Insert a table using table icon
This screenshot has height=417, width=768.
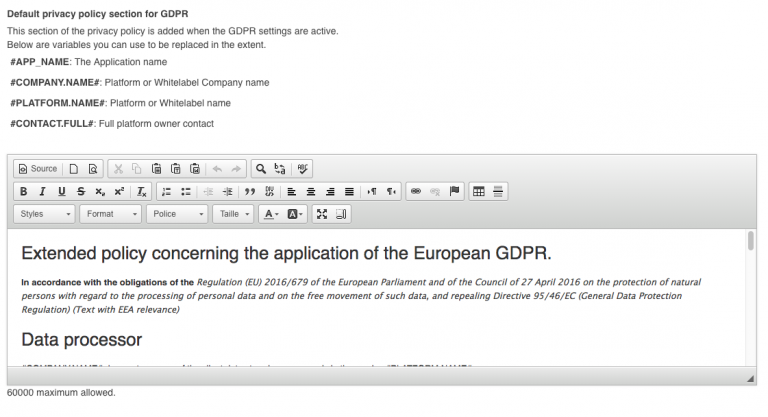pyautogui.click(x=478, y=191)
